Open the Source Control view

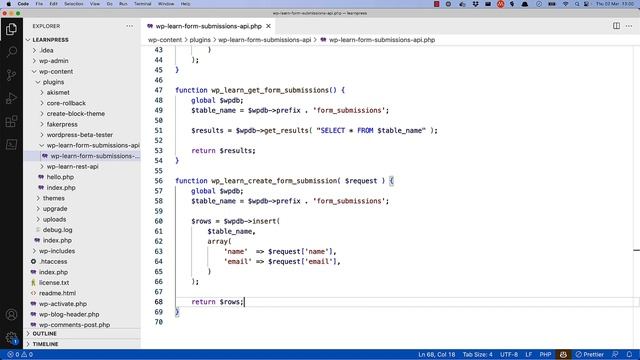tap(11, 75)
